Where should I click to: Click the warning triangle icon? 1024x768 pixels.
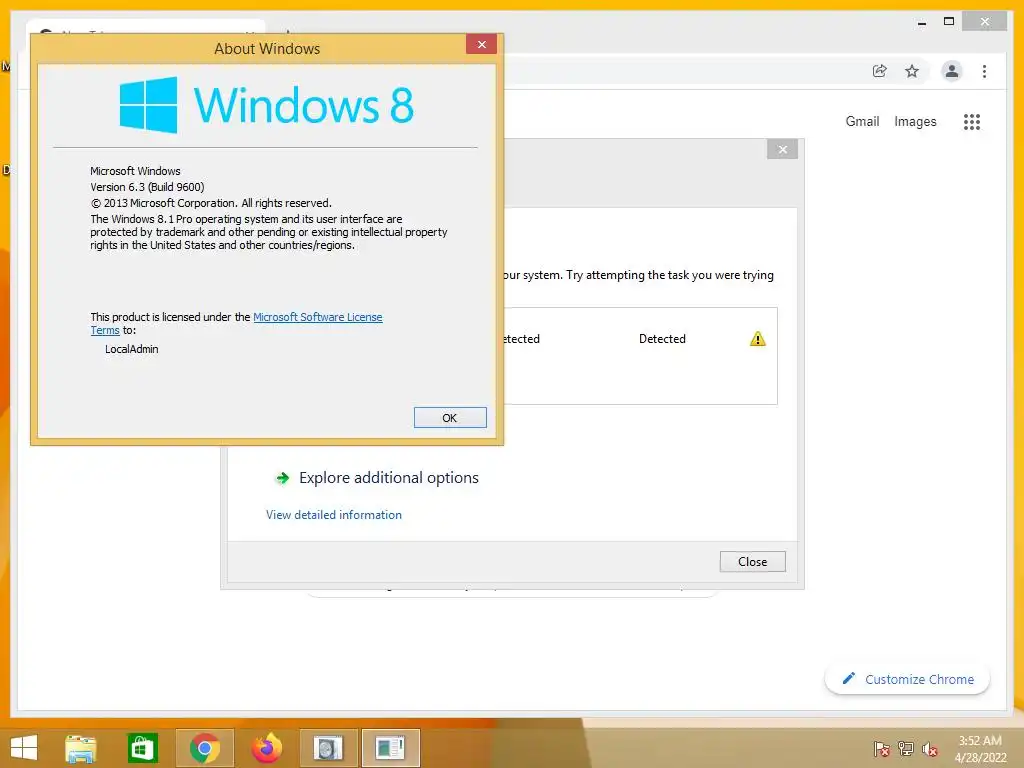click(758, 339)
